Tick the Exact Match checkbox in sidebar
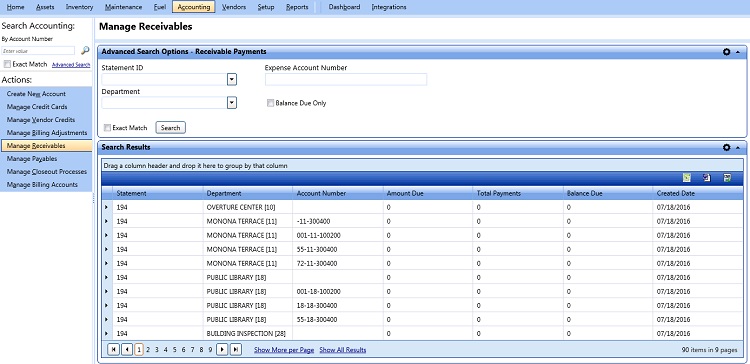Image resolution: width=750 pixels, height=364 pixels. [7, 64]
